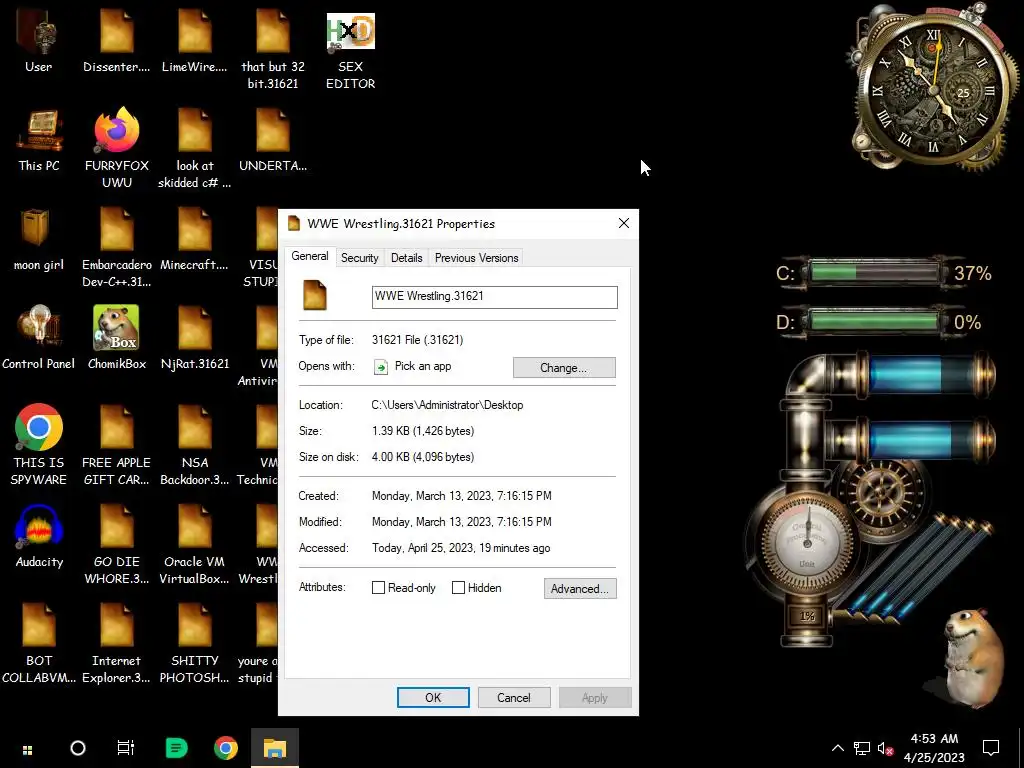The image size is (1024, 768).
Task: Click the taskbar clock showing 4:53 AM
Action: point(934,748)
